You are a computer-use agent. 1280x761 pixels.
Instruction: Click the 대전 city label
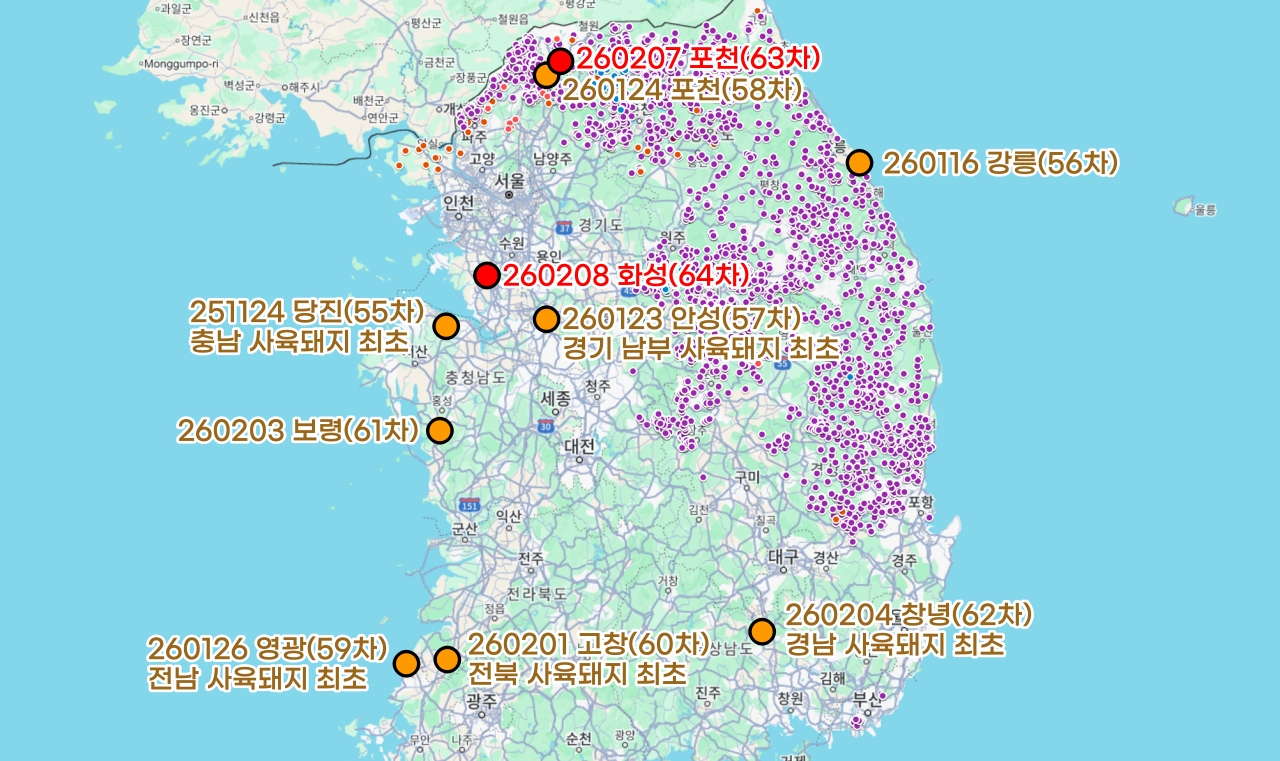pyautogui.click(x=579, y=444)
